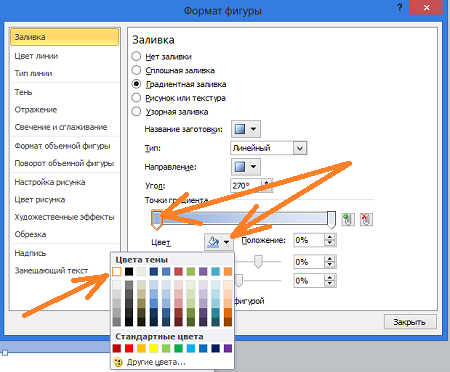Choose Другие цвета option
This screenshot has width=450, height=372.
pos(156,362)
